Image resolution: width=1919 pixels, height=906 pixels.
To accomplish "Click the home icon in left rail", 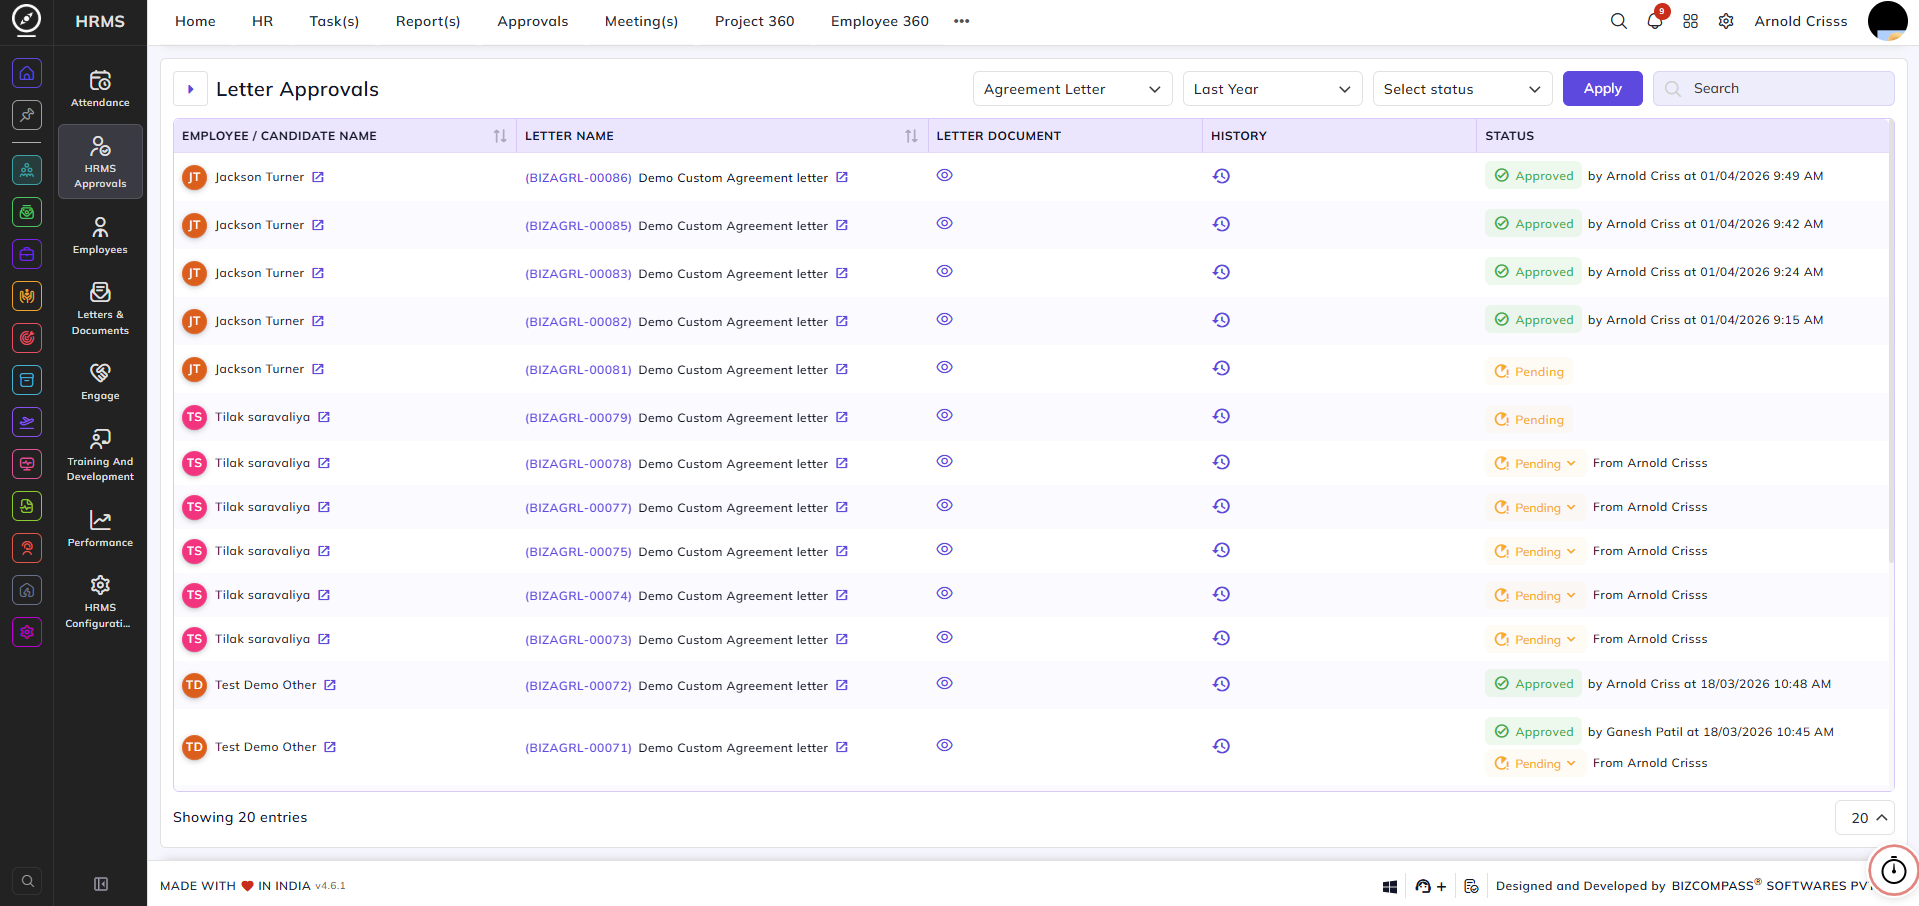I will point(27,73).
